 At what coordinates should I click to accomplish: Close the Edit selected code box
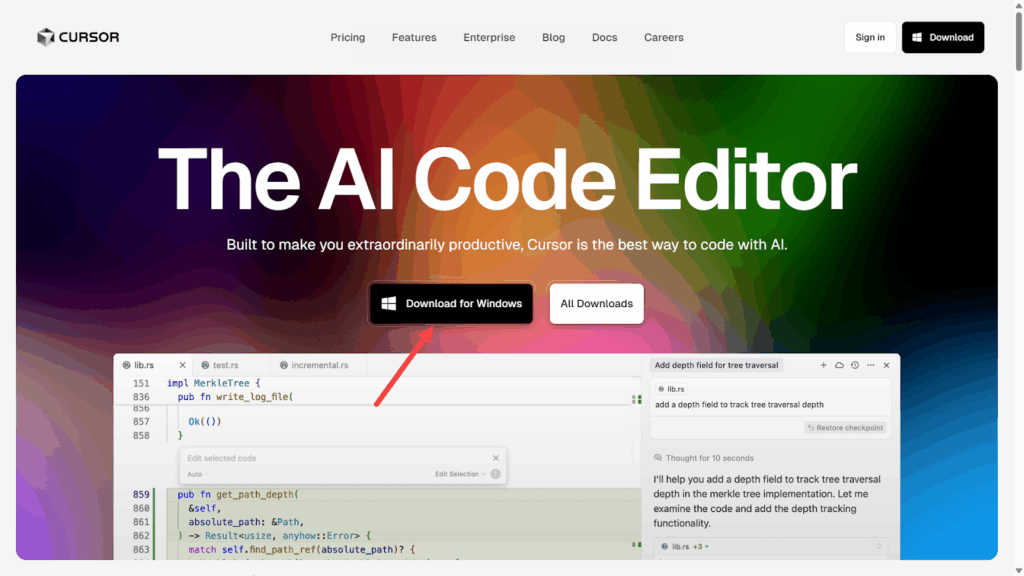coord(496,458)
